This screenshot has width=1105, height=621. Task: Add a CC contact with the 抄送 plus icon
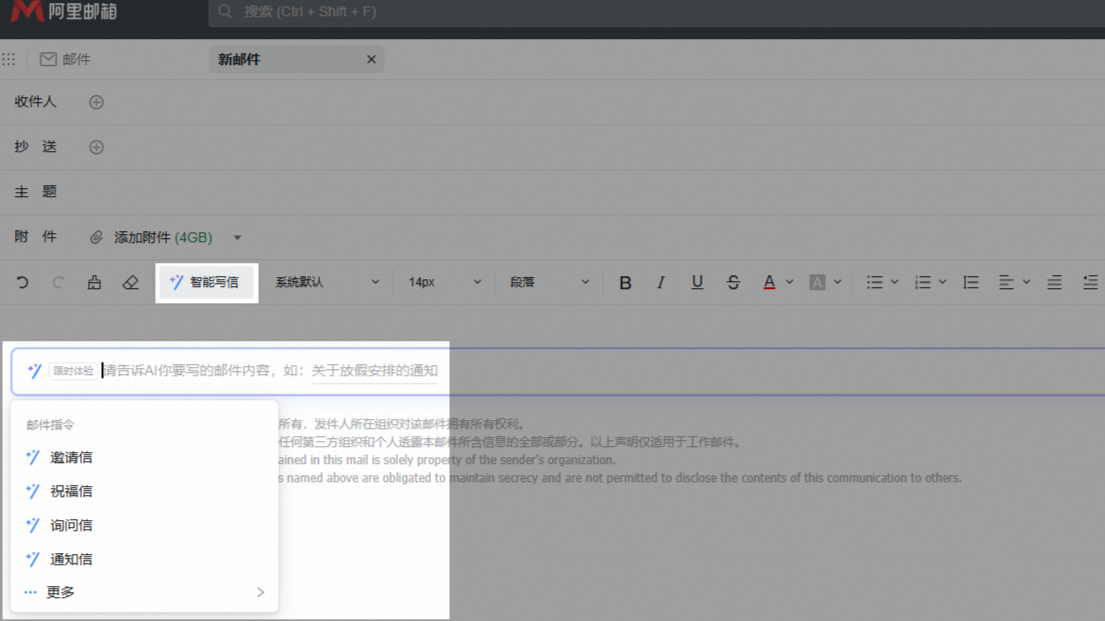[97, 147]
